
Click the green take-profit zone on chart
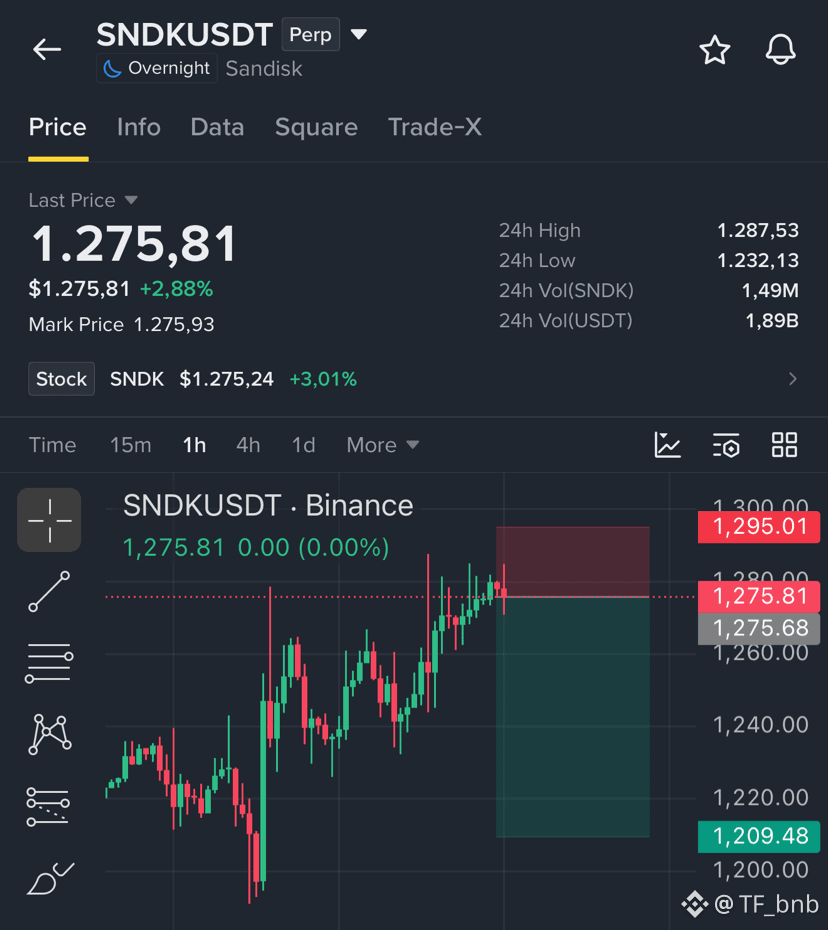point(573,717)
